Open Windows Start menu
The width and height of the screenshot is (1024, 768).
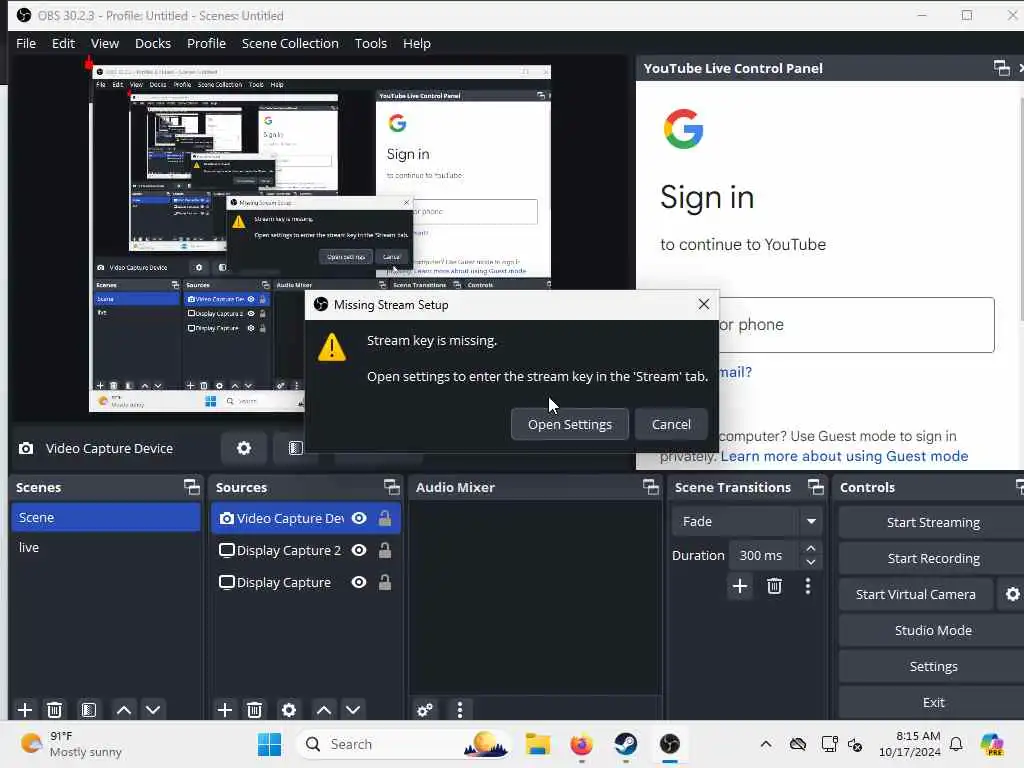[269, 744]
